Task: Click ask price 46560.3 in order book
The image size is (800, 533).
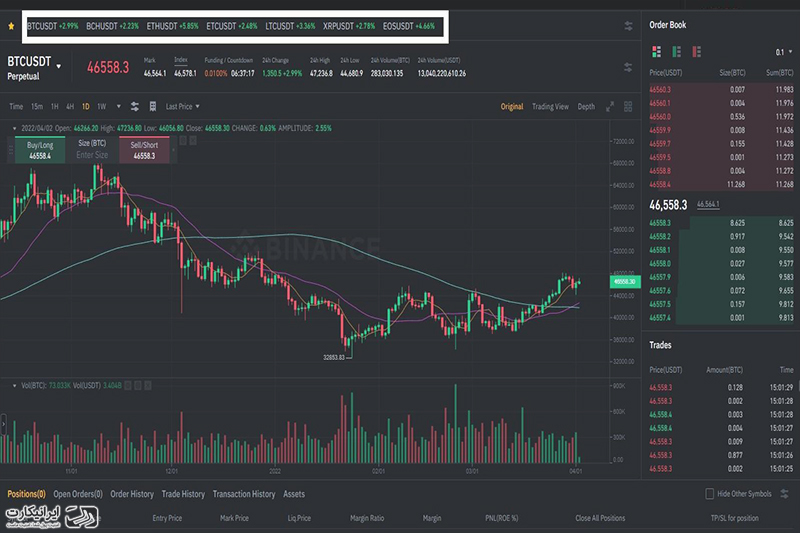Action: (660, 89)
